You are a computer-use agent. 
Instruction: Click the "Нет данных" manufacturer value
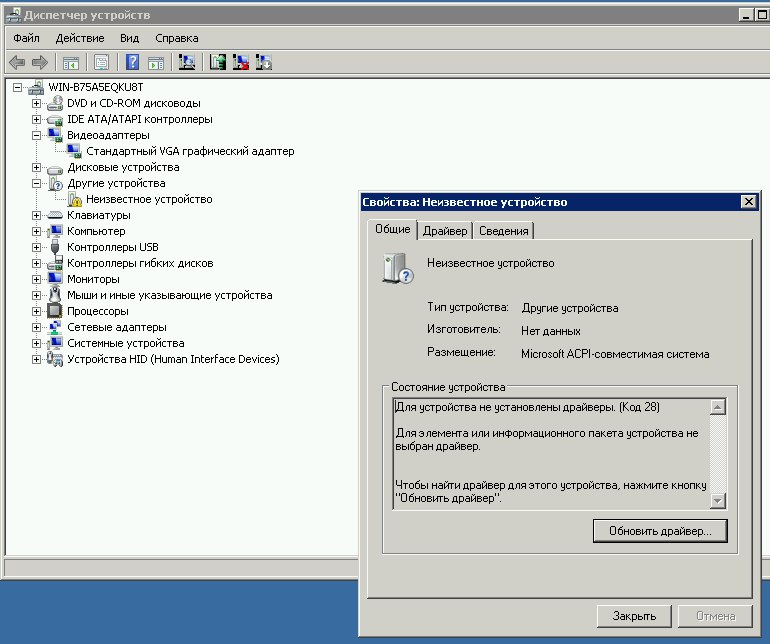coord(550,331)
